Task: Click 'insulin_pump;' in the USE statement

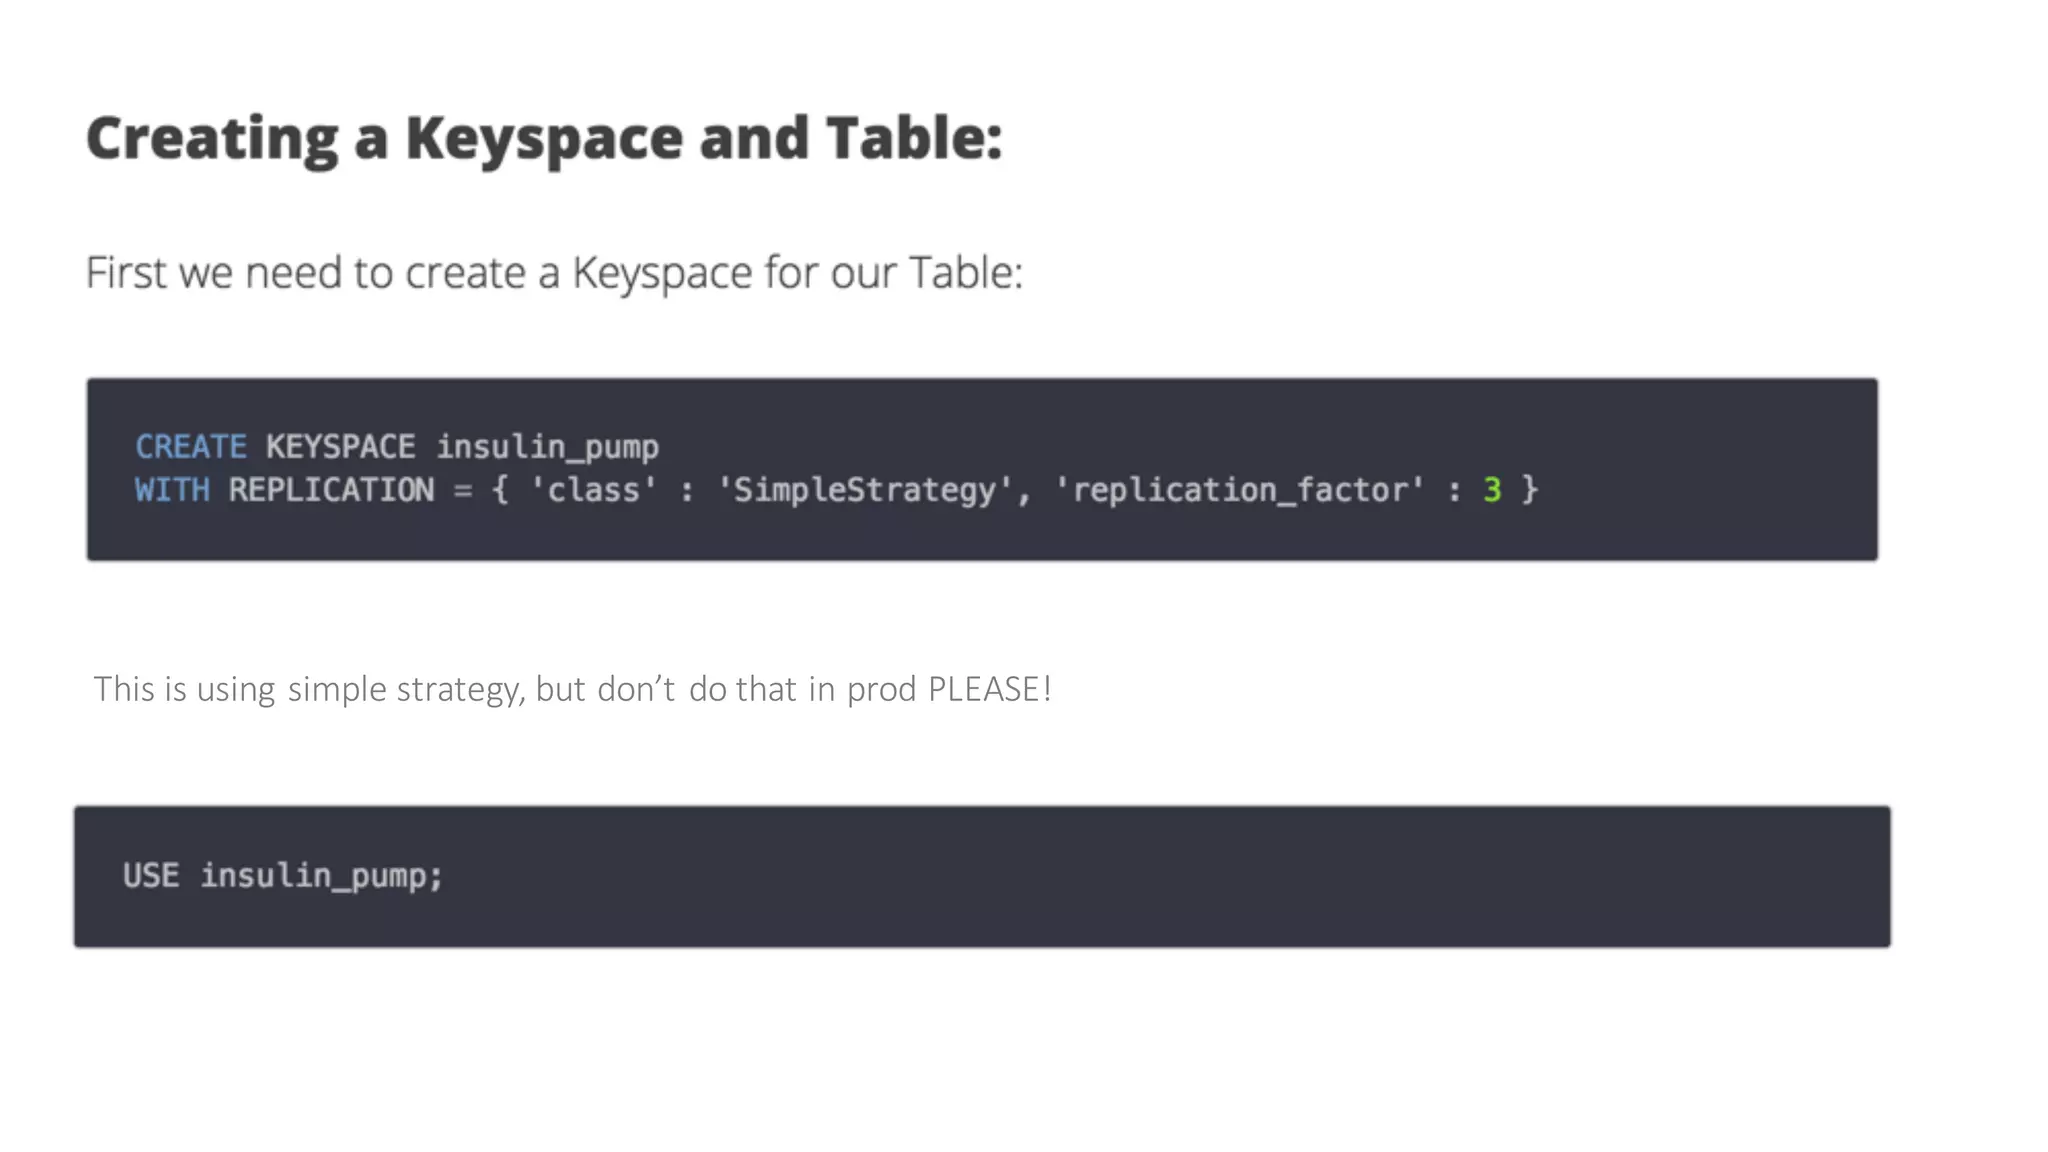Action: coord(321,876)
